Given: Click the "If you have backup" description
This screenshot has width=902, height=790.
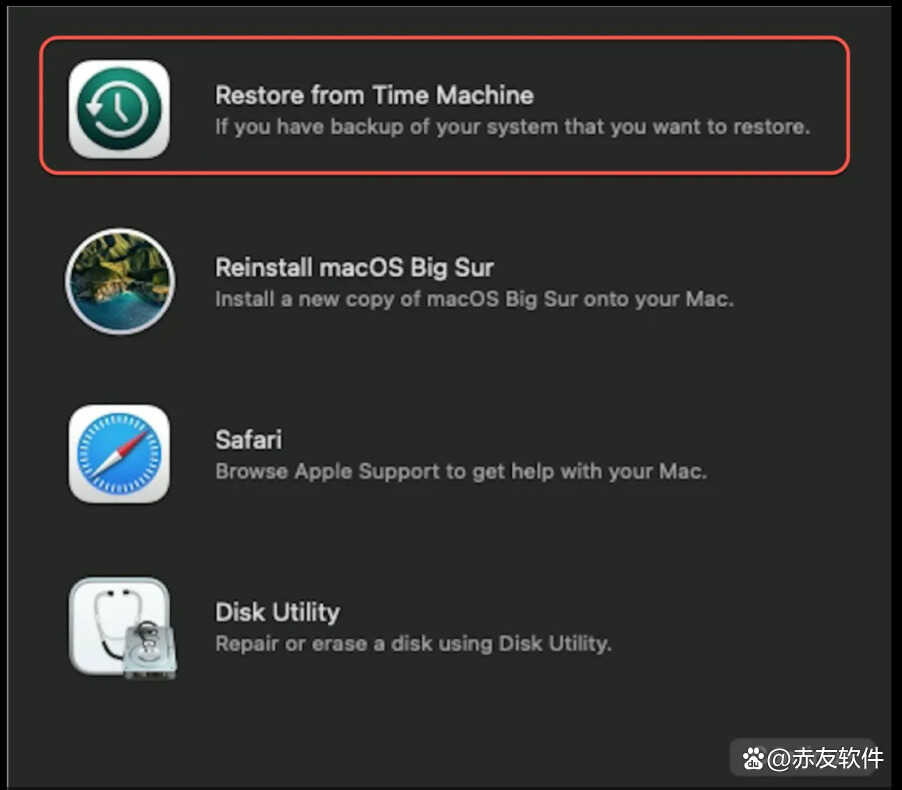Looking at the screenshot, I should tap(513, 127).
